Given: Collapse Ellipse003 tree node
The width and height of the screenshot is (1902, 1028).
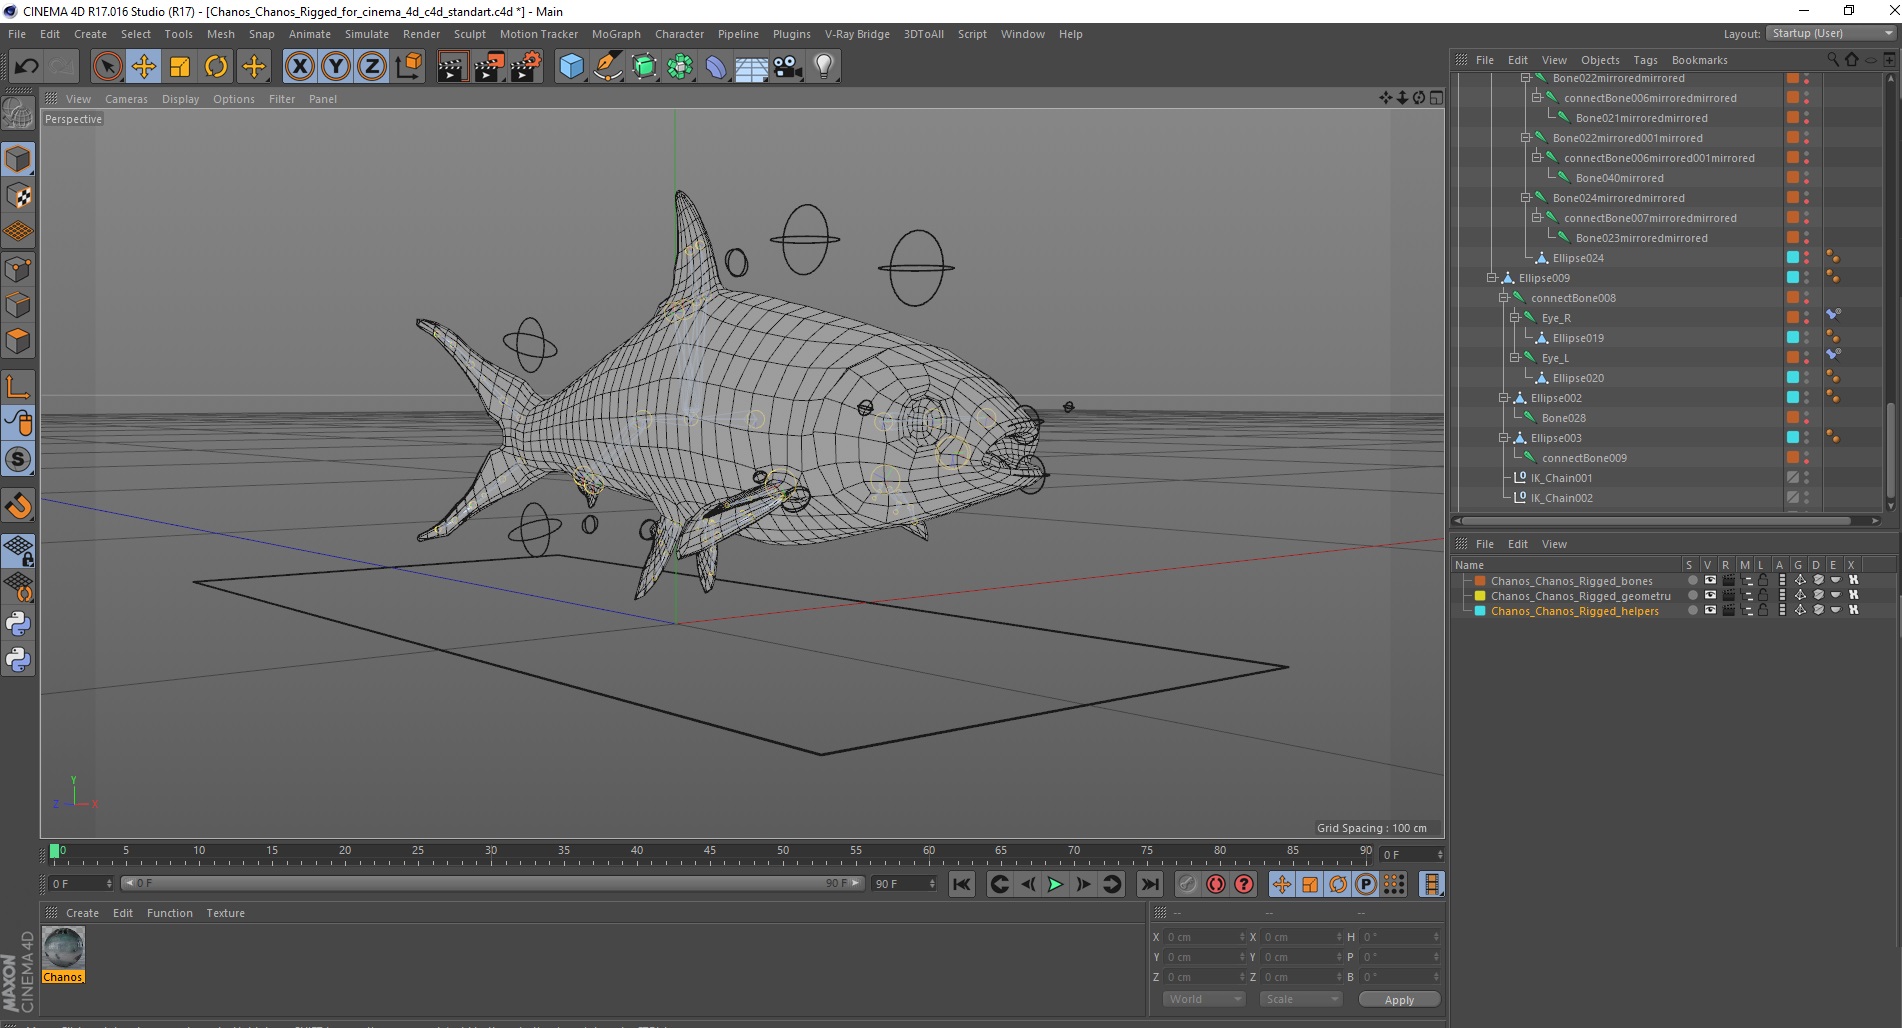Looking at the screenshot, I should pos(1503,438).
